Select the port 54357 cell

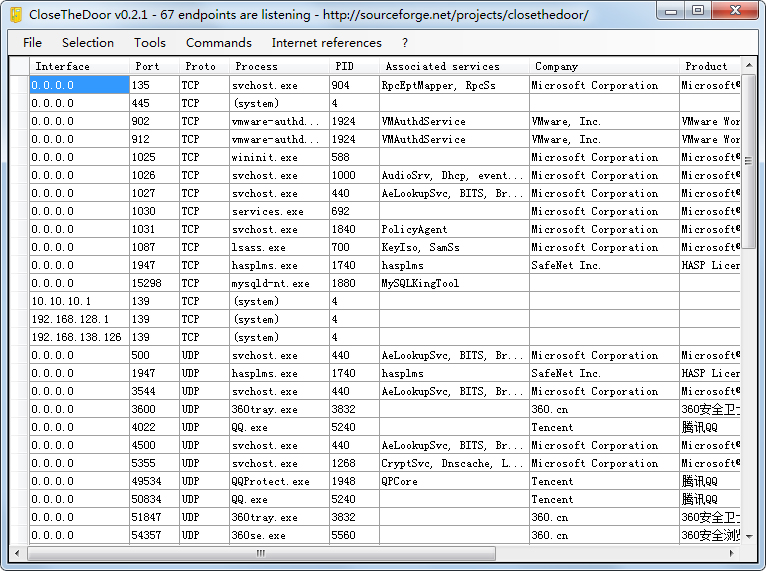click(x=154, y=535)
